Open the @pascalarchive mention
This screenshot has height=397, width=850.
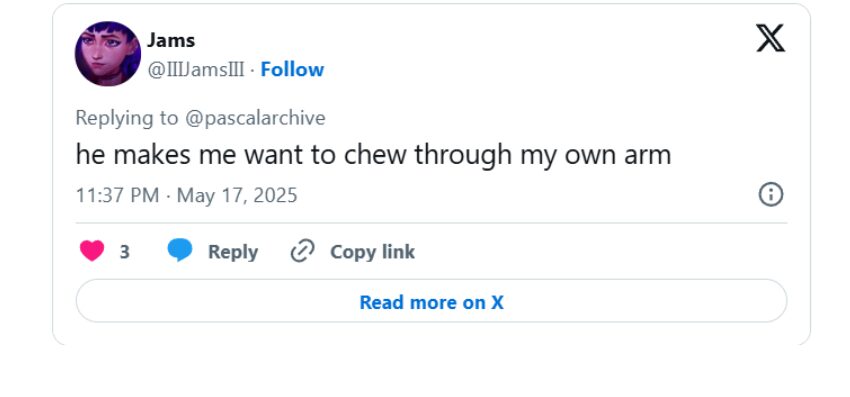[x=255, y=118]
